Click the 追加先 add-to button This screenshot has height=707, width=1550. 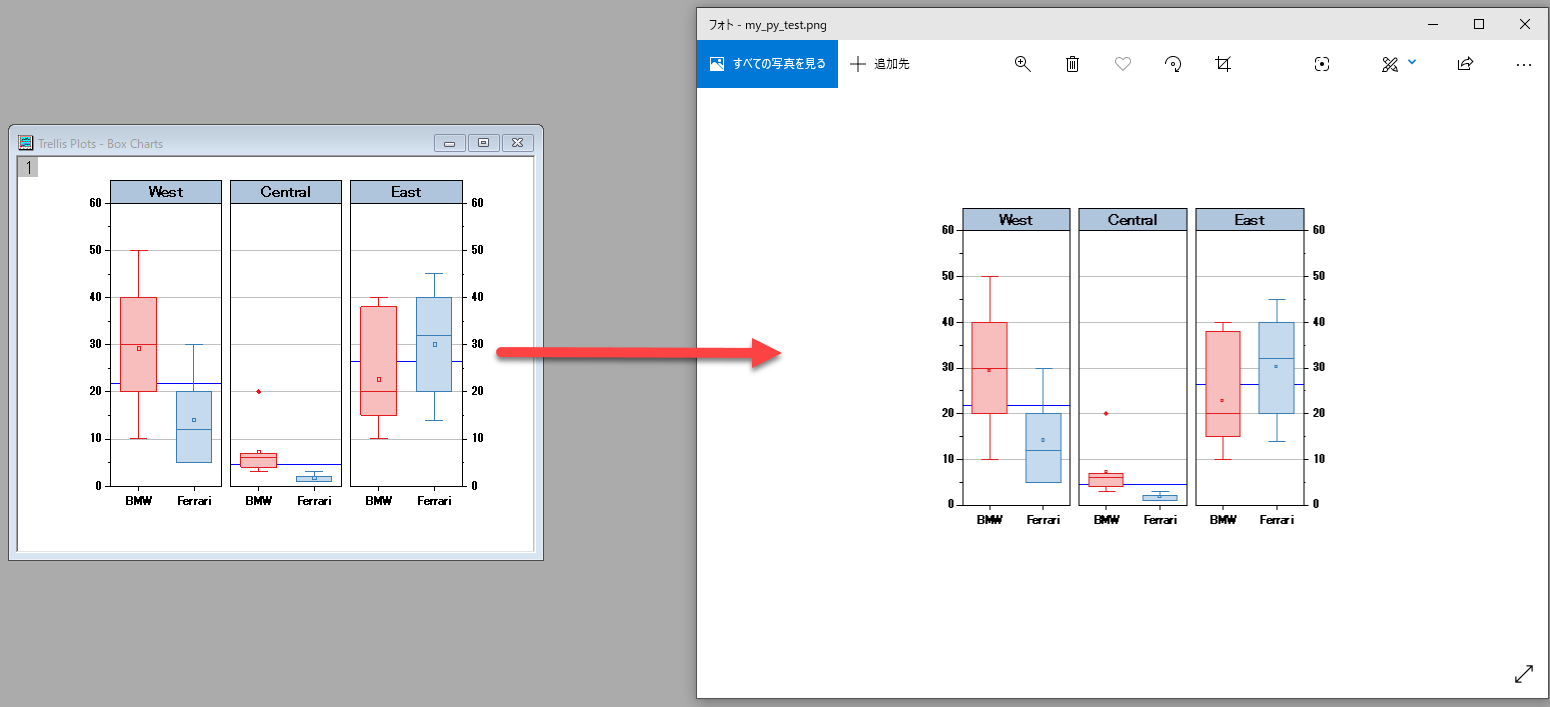tap(880, 64)
